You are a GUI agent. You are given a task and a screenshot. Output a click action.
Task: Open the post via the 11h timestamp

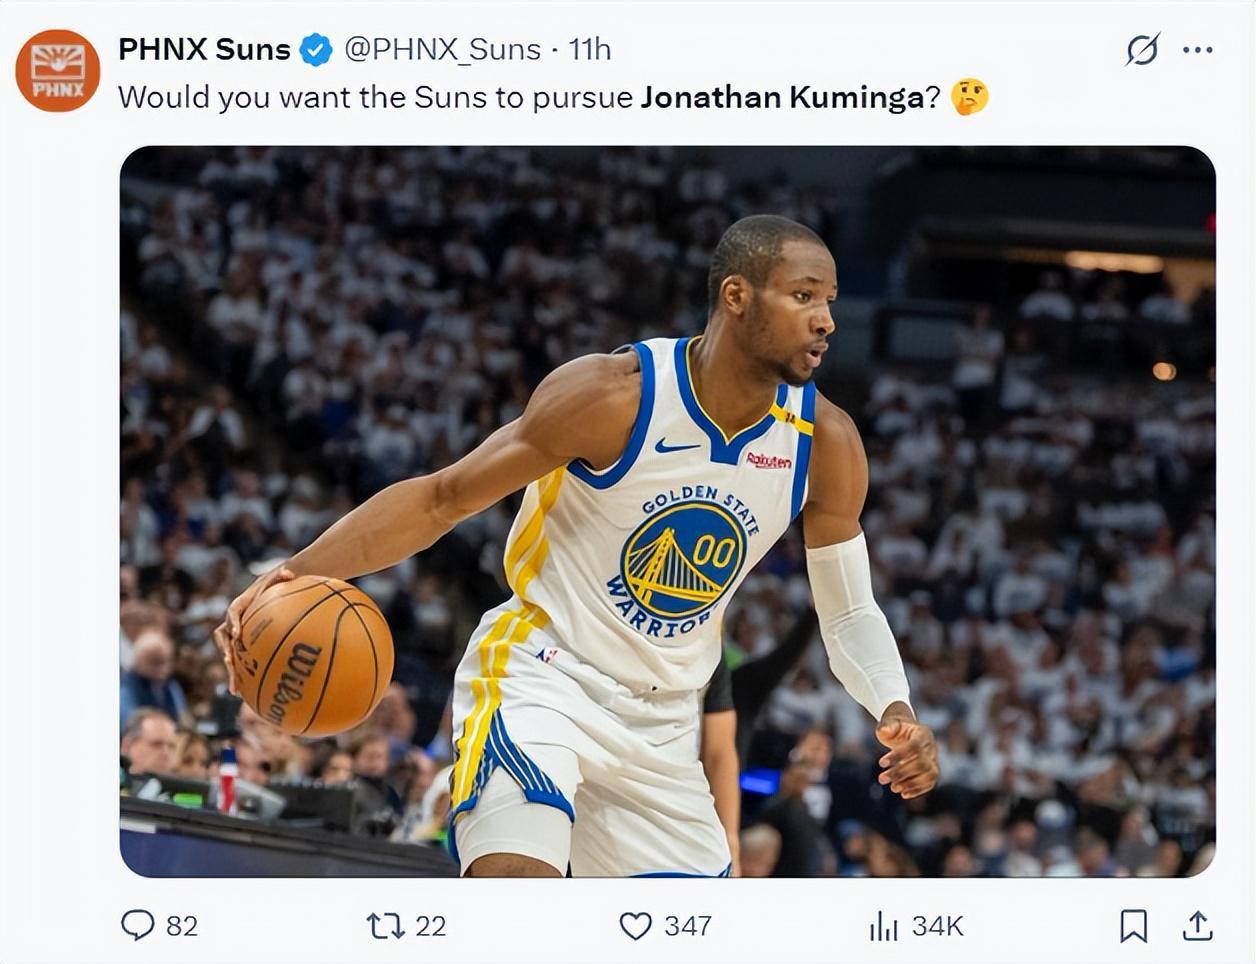point(589,49)
